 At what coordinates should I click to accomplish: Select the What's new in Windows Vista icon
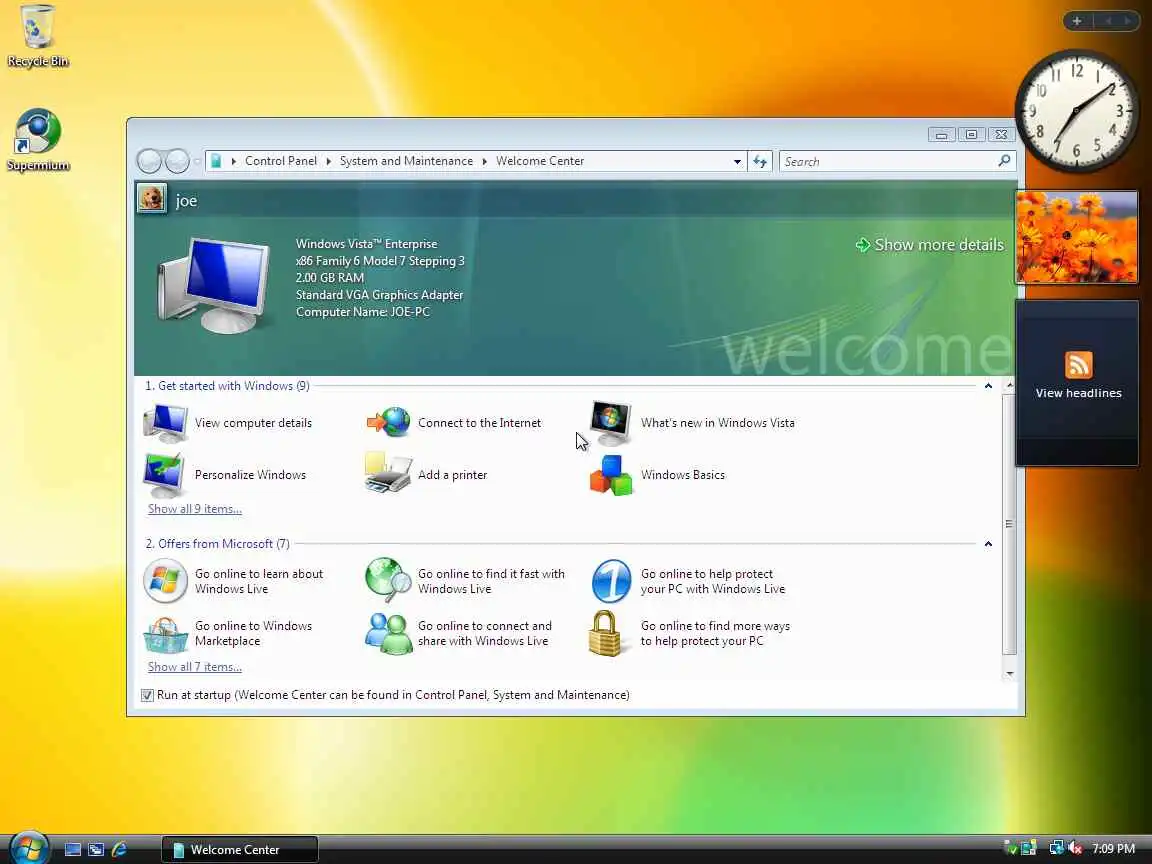click(611, 422)
